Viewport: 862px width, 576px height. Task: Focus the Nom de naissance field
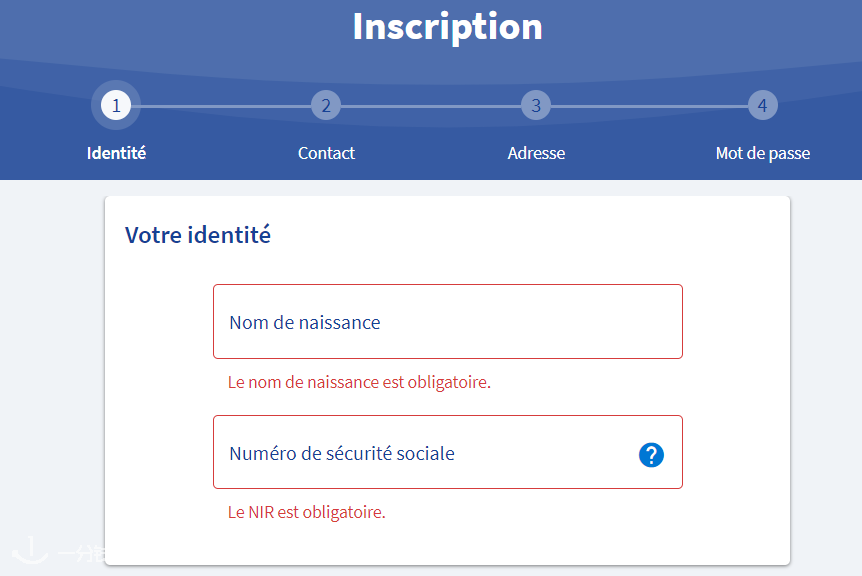447,322
